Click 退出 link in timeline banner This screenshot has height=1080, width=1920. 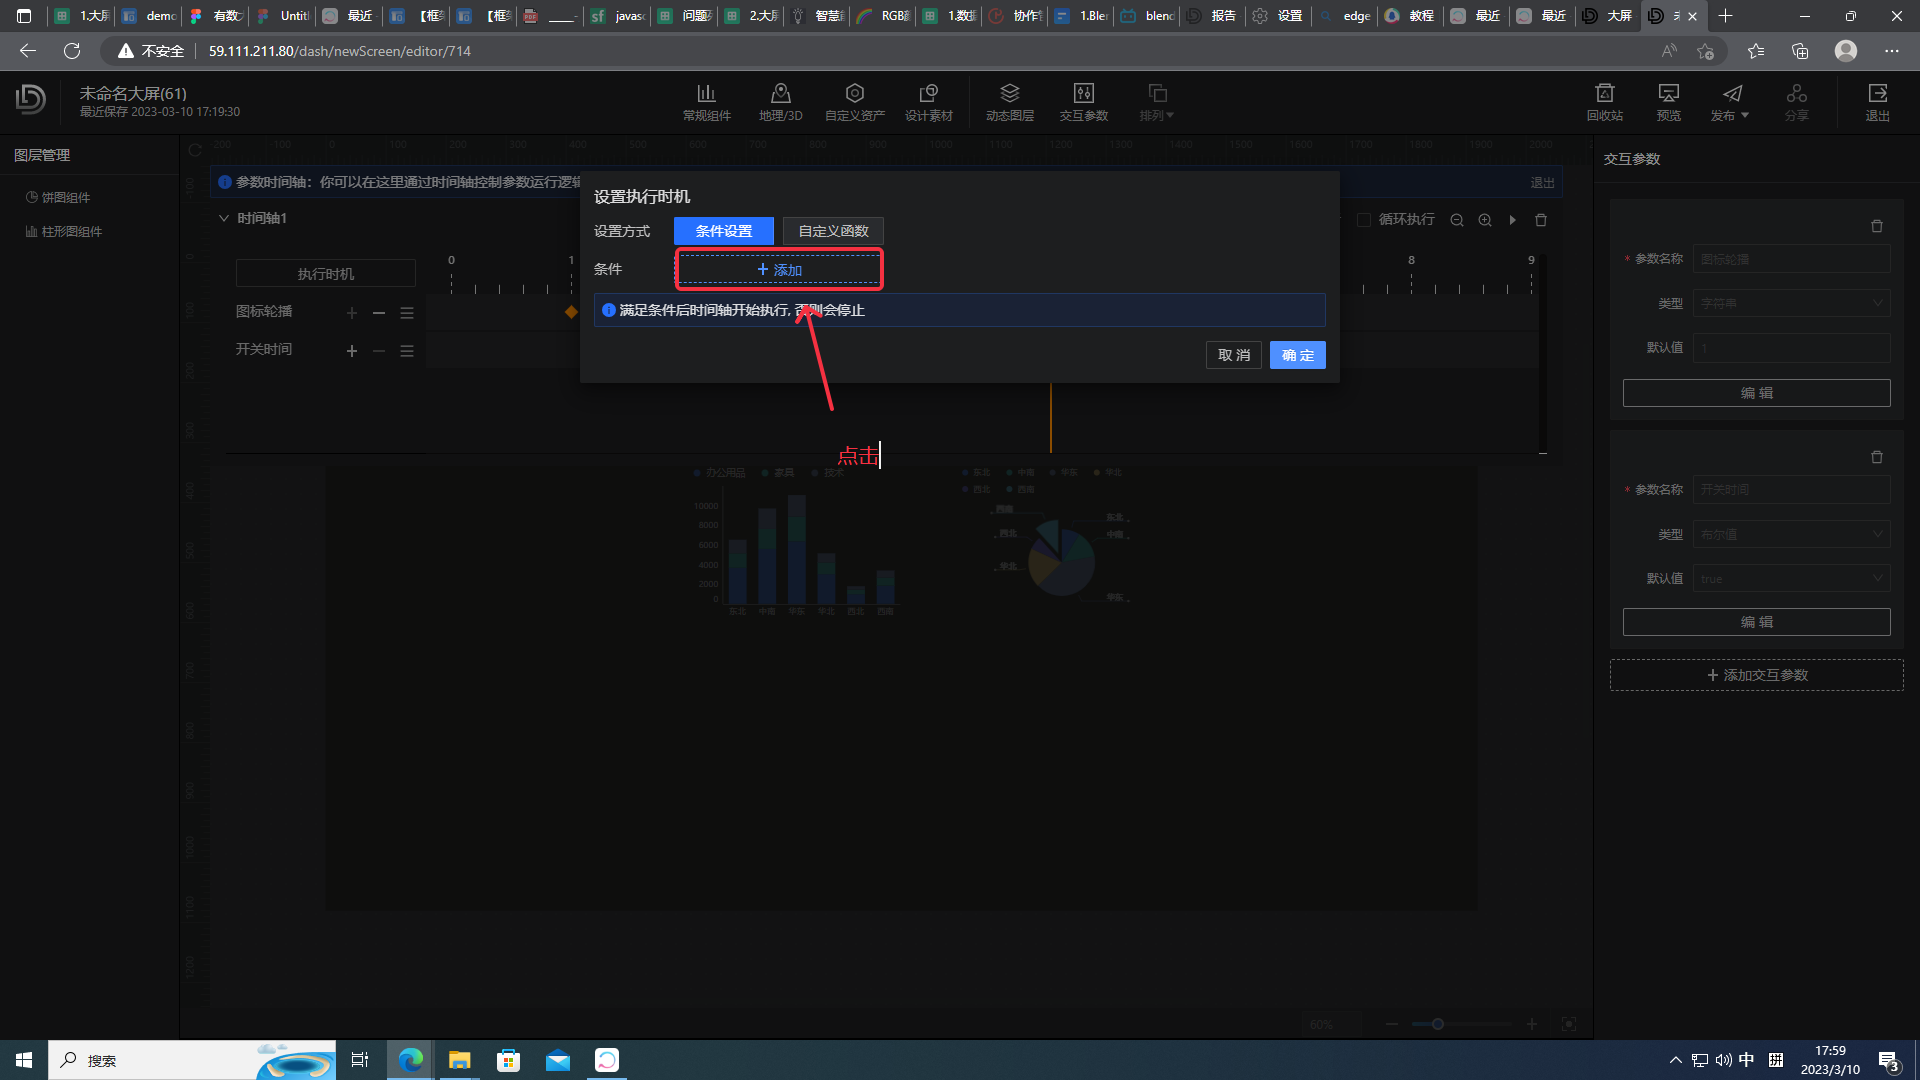click(1542, 183)
